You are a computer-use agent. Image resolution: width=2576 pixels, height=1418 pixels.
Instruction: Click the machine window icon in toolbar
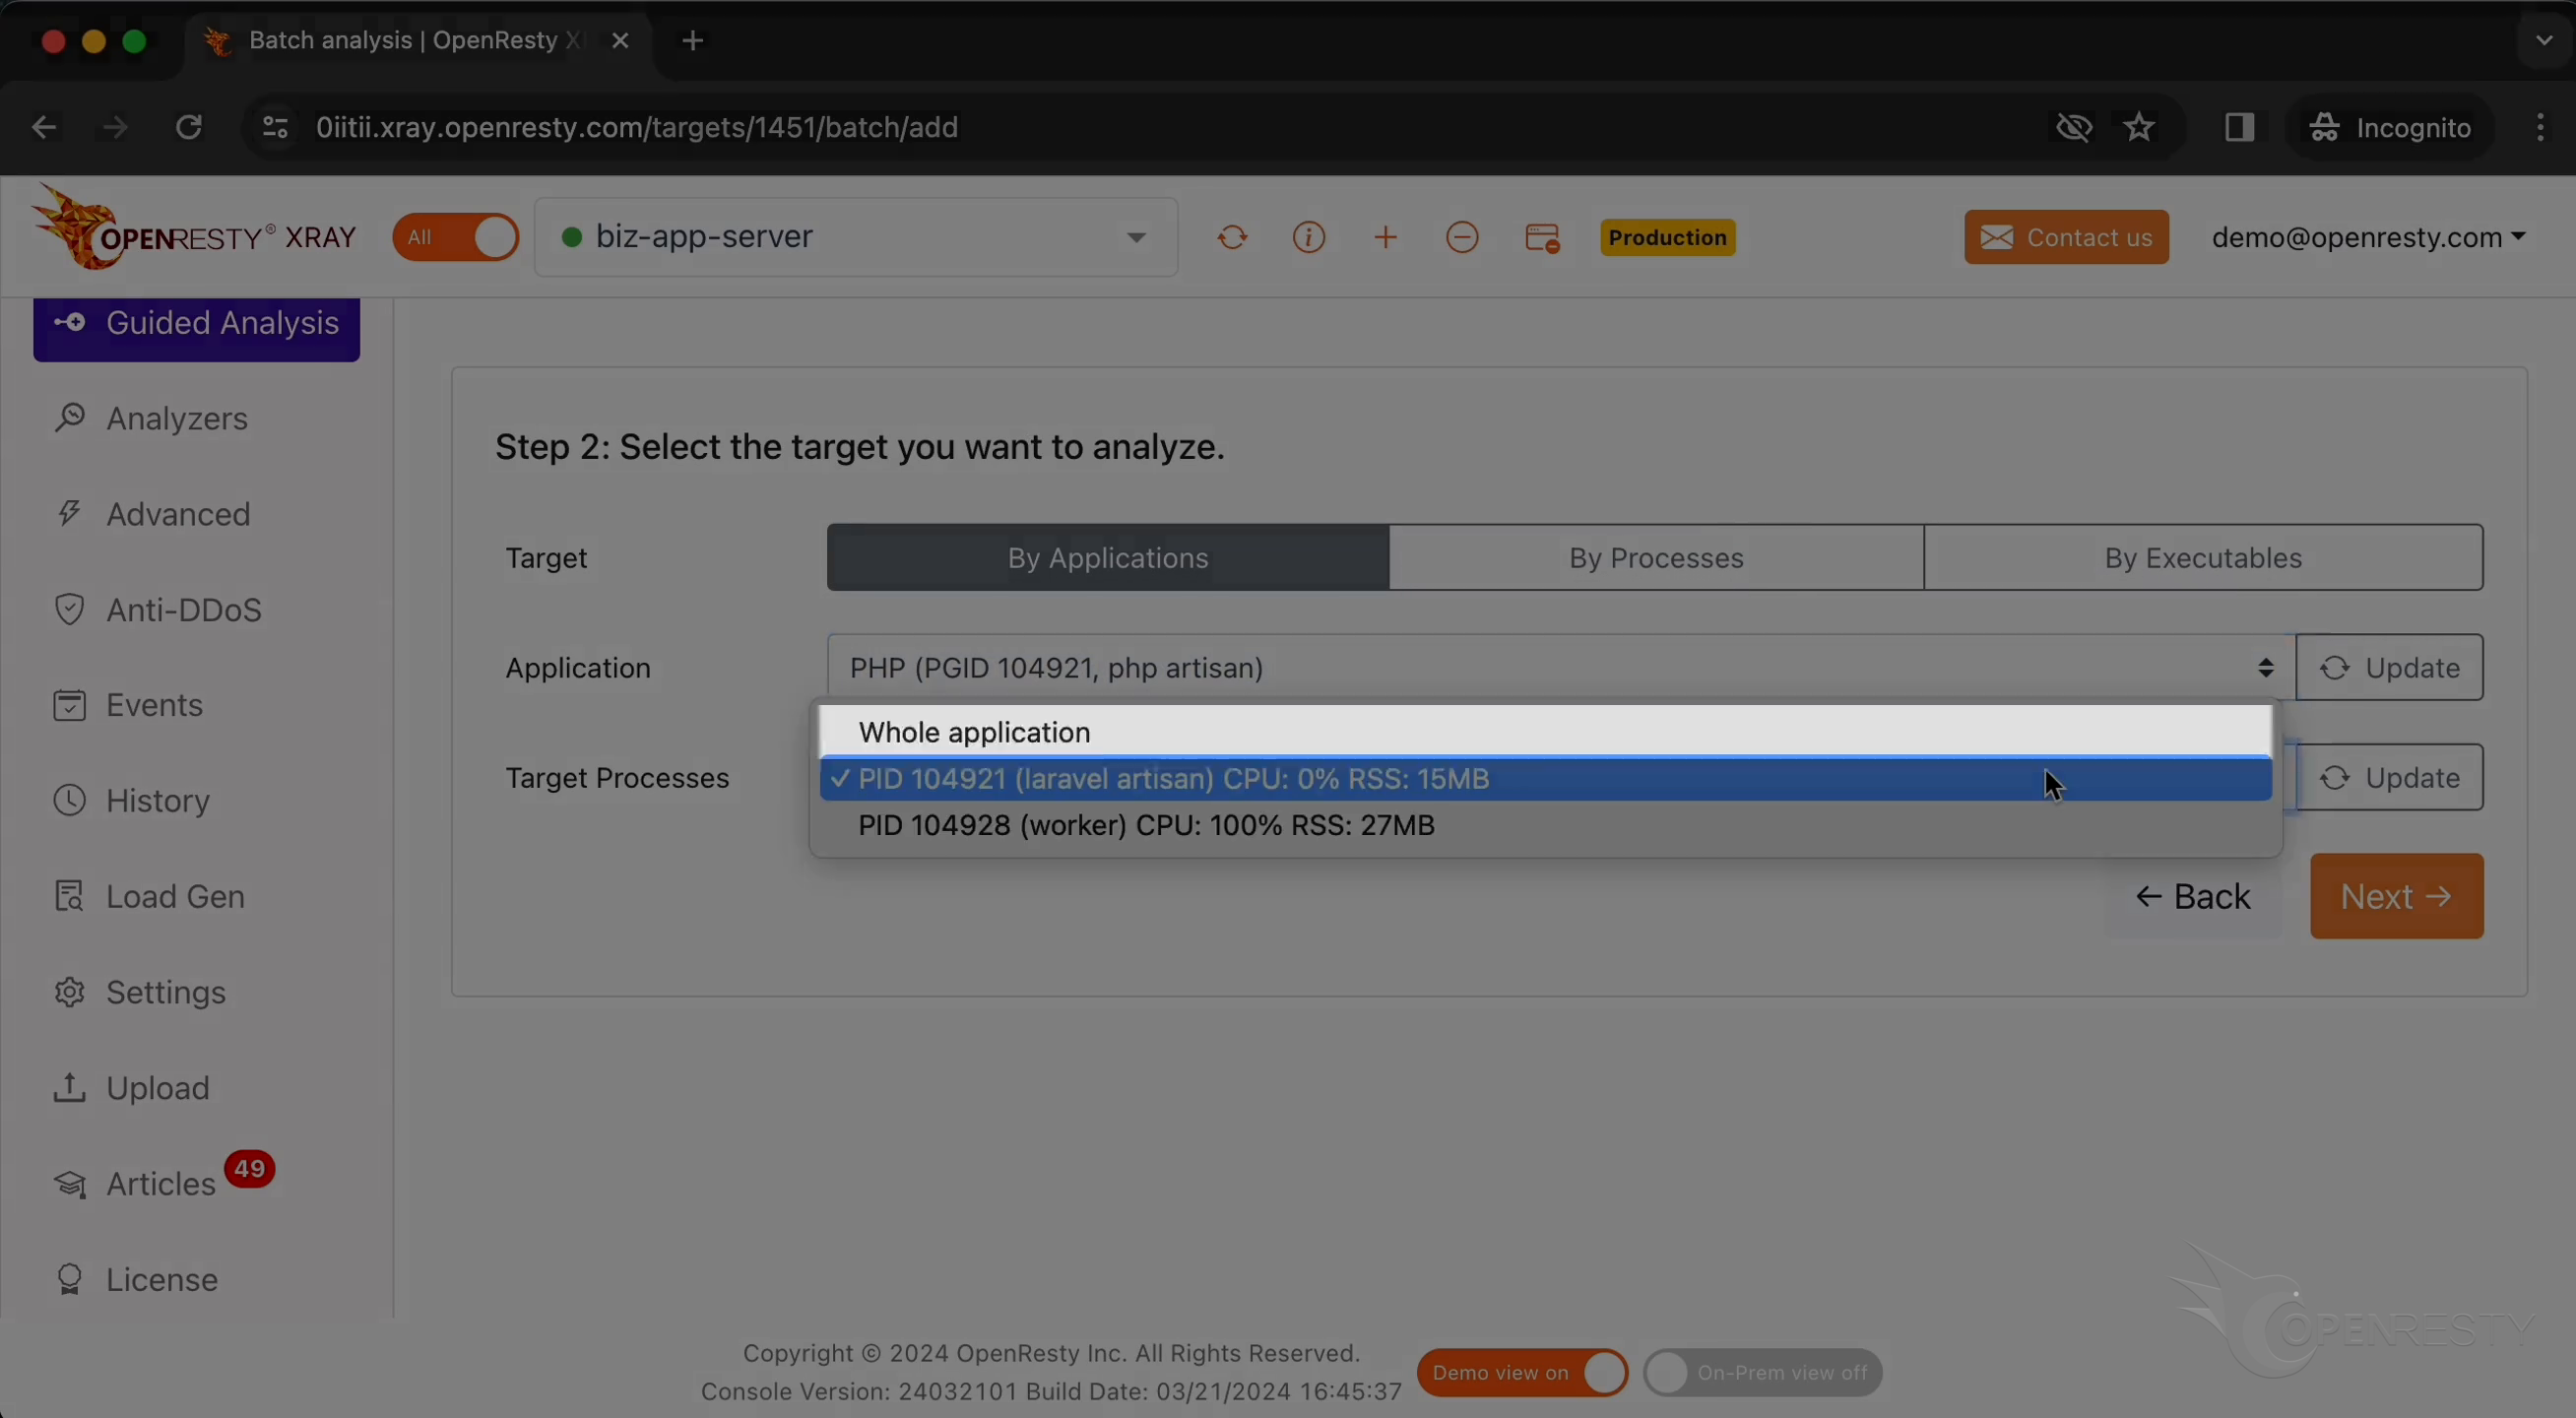(x=1542, y=238)
